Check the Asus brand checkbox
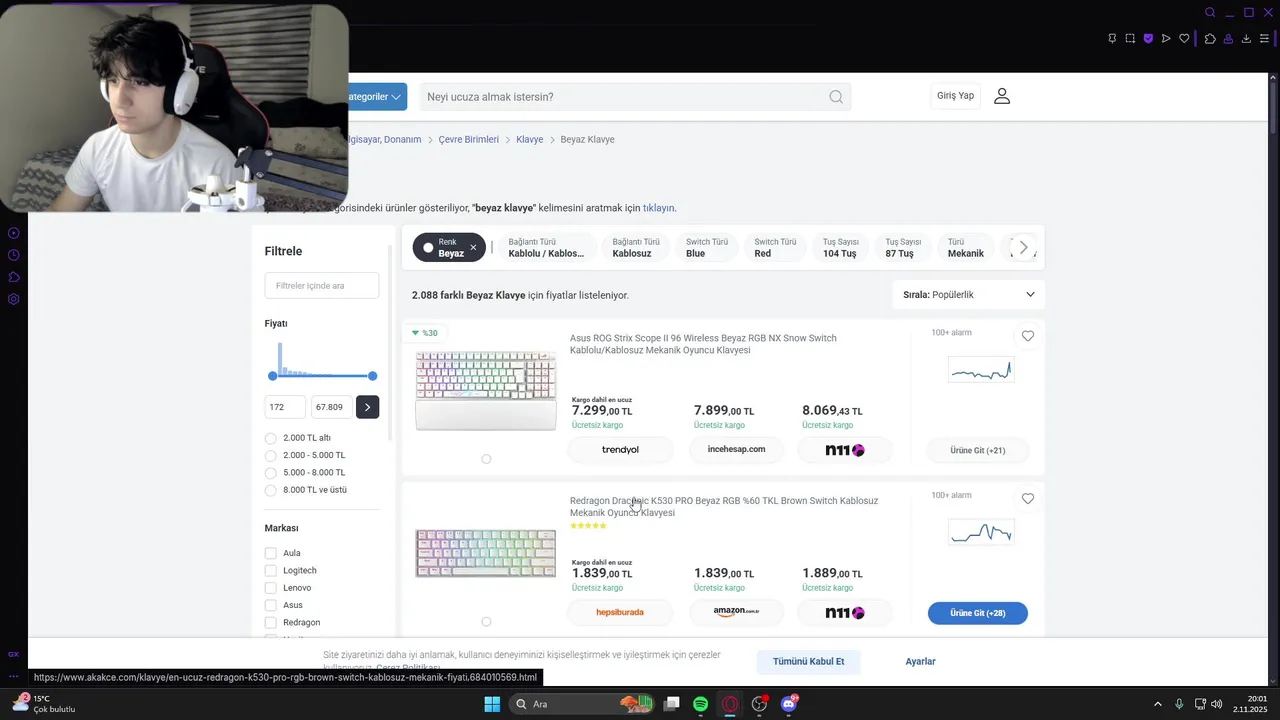 [x=270, y=605]
